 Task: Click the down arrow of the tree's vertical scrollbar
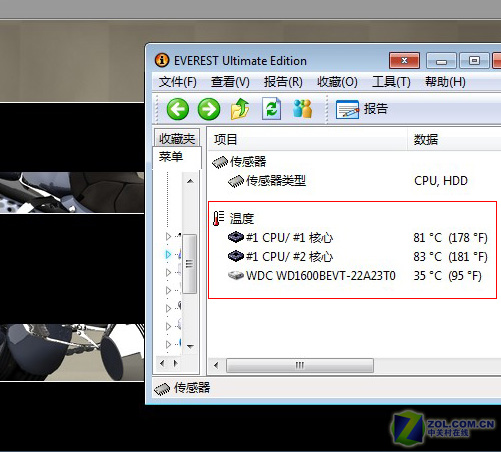190,346
